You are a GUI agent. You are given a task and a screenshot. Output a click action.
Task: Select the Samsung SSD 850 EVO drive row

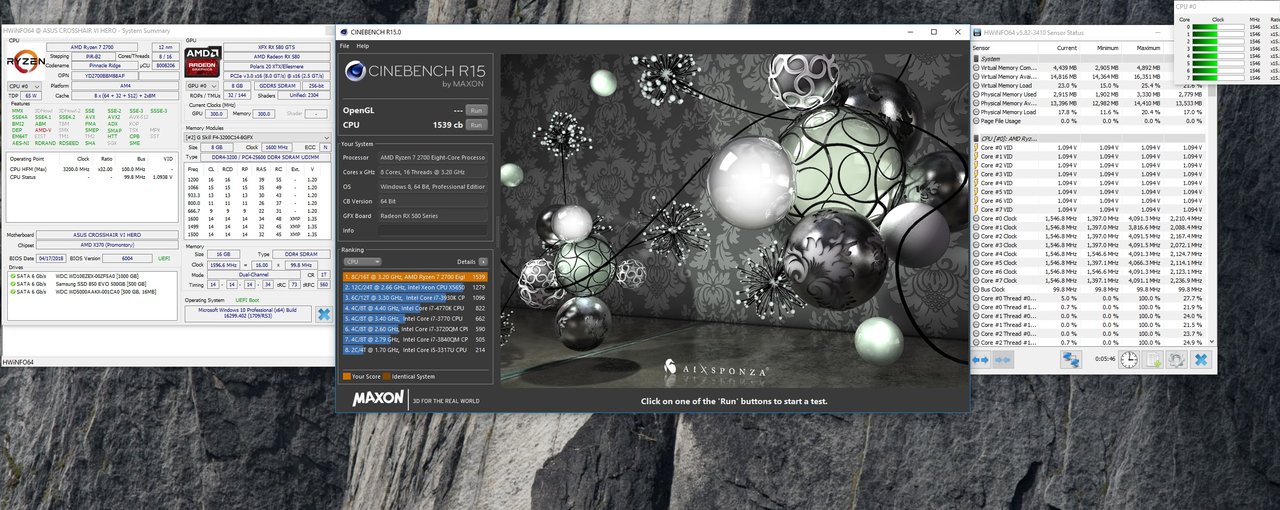[93, 283]
